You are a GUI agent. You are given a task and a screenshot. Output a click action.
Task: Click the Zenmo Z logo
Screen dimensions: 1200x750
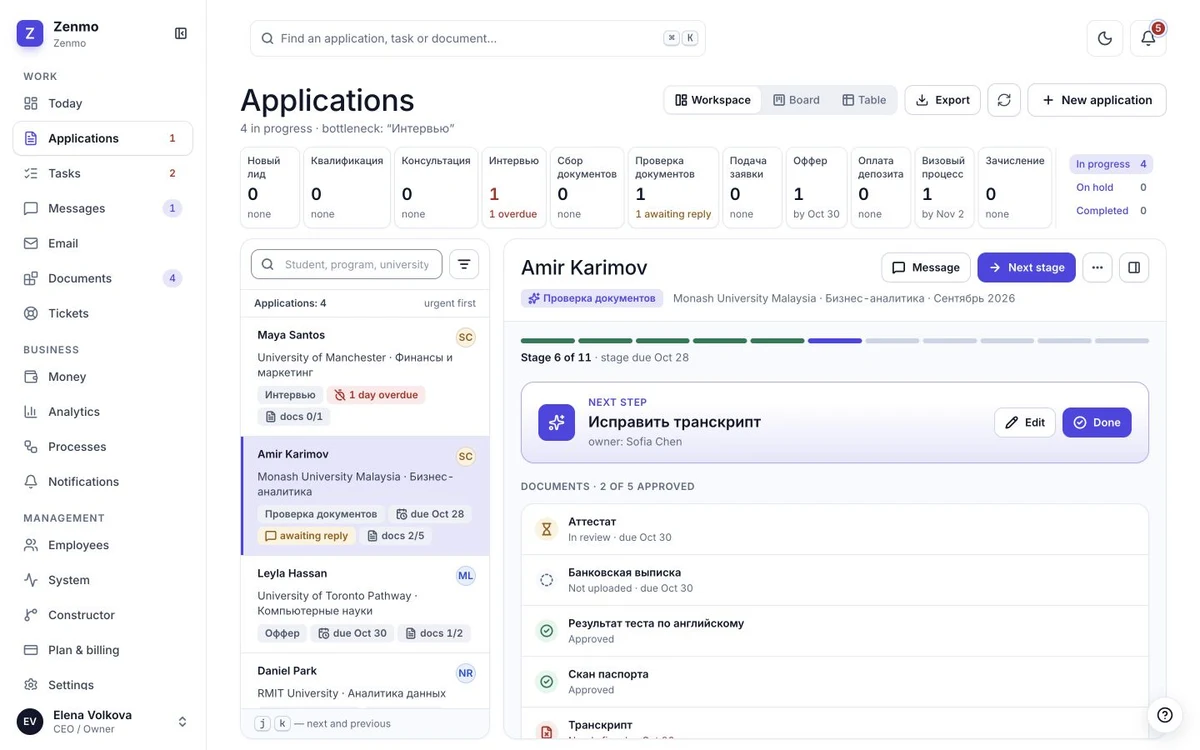click(x=30, y=33)
